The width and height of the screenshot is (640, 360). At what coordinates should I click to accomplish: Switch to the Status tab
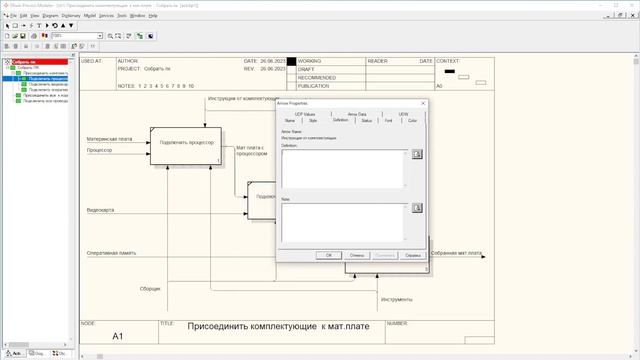pos(367,121)
